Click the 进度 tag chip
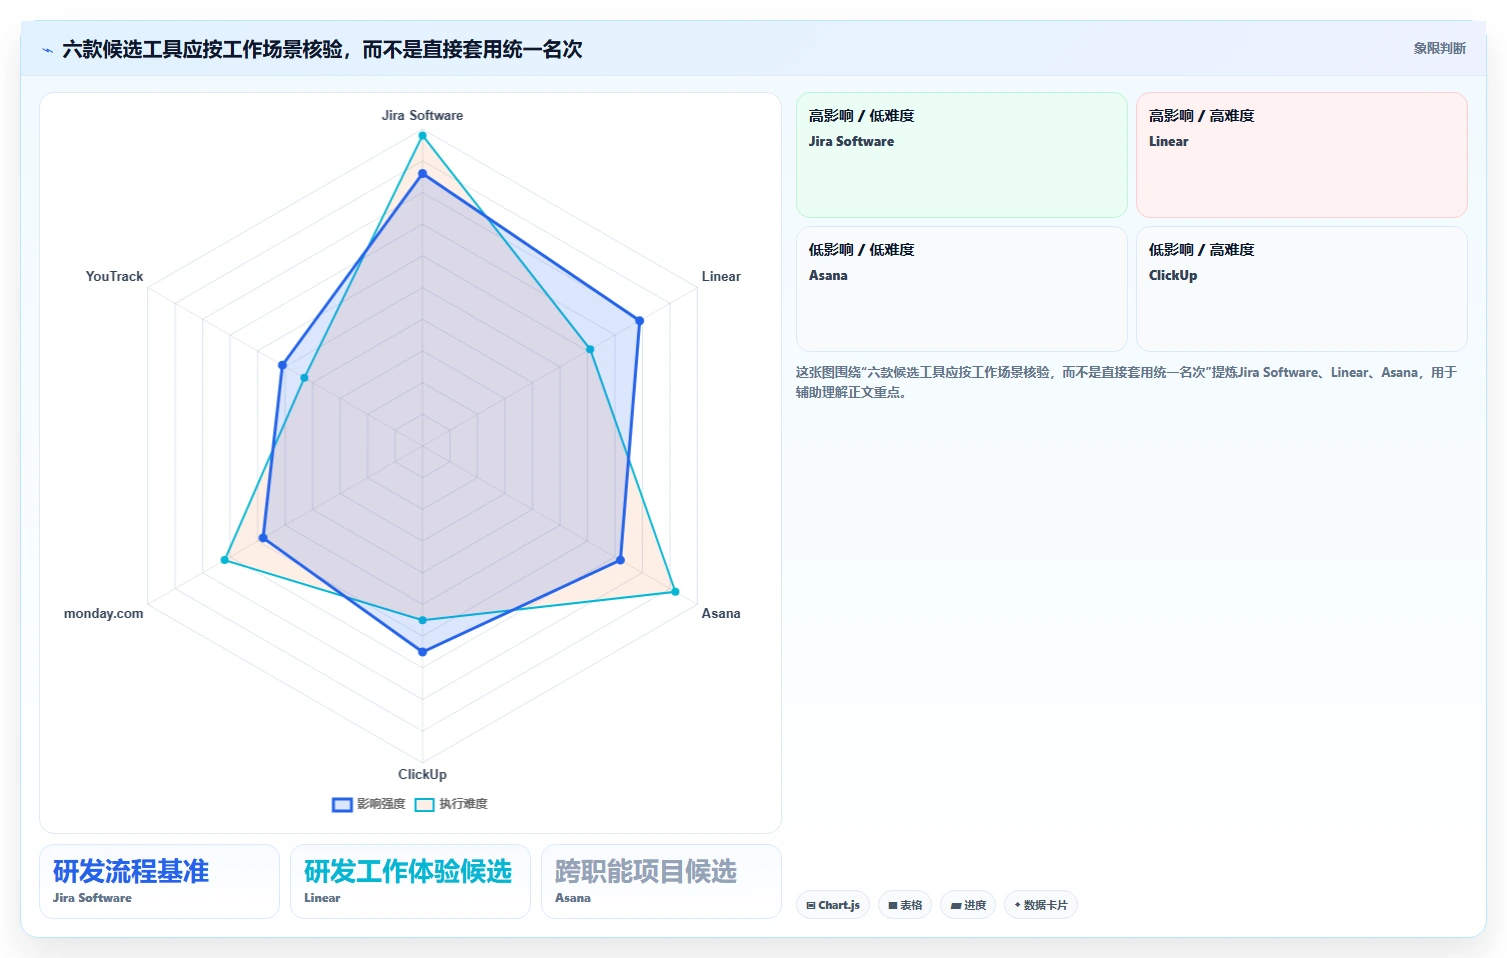1507x958 pixels. [x=968, y=905]
